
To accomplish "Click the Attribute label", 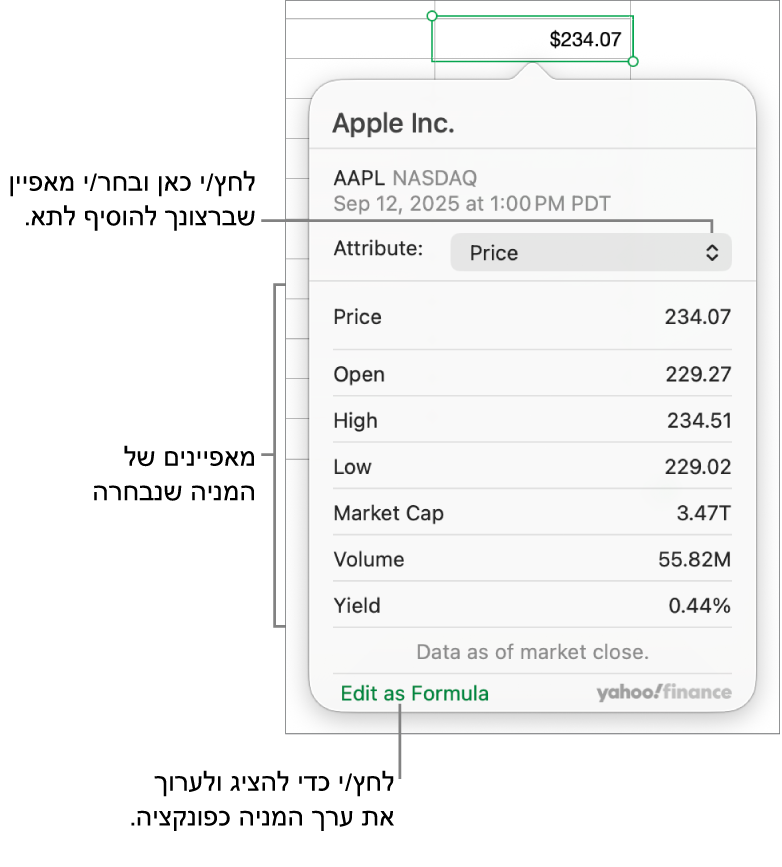I will tap(378, 248).
